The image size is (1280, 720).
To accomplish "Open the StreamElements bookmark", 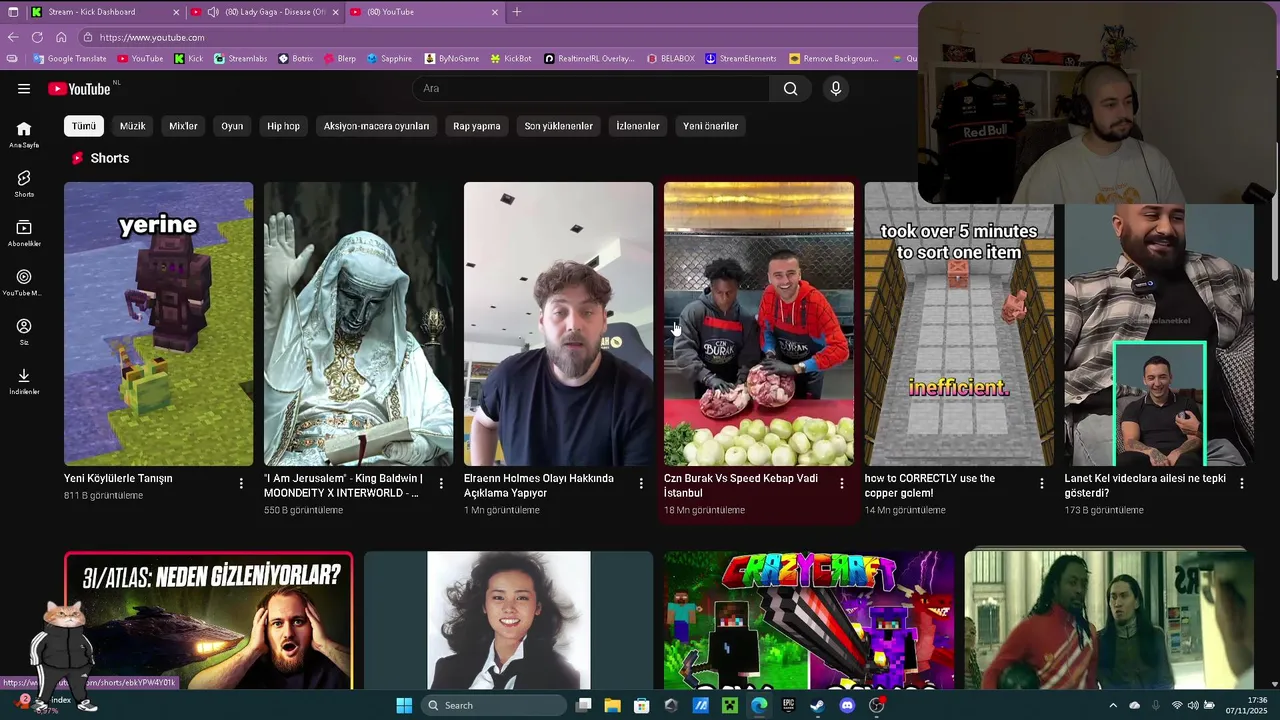I will (740, 58).
